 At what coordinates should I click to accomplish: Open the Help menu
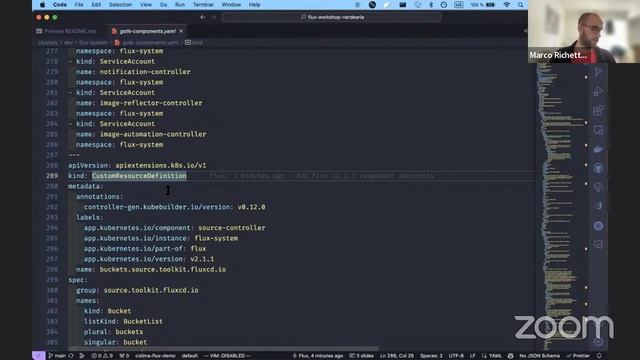click(254, 5)
